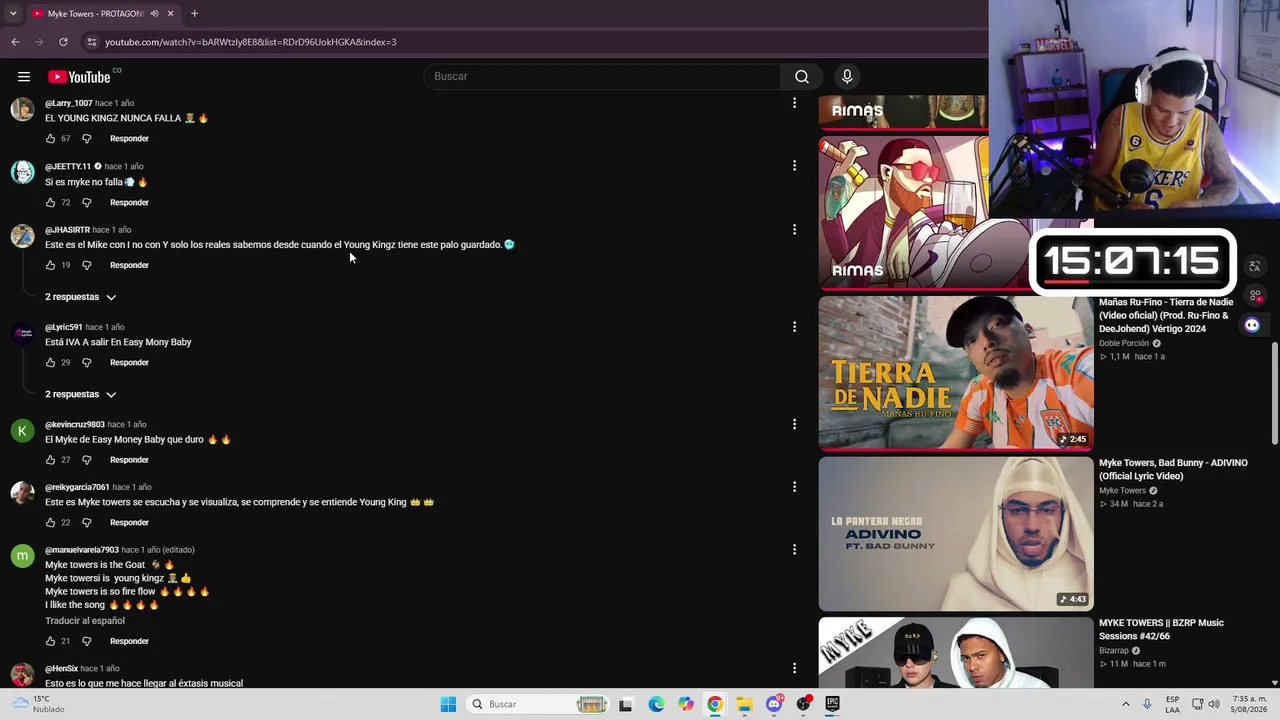This screenshot has height=720, width=1280.
Task: Open the BZRP Music Sessions #42/66 title
Action: [x=1161, y=629]
